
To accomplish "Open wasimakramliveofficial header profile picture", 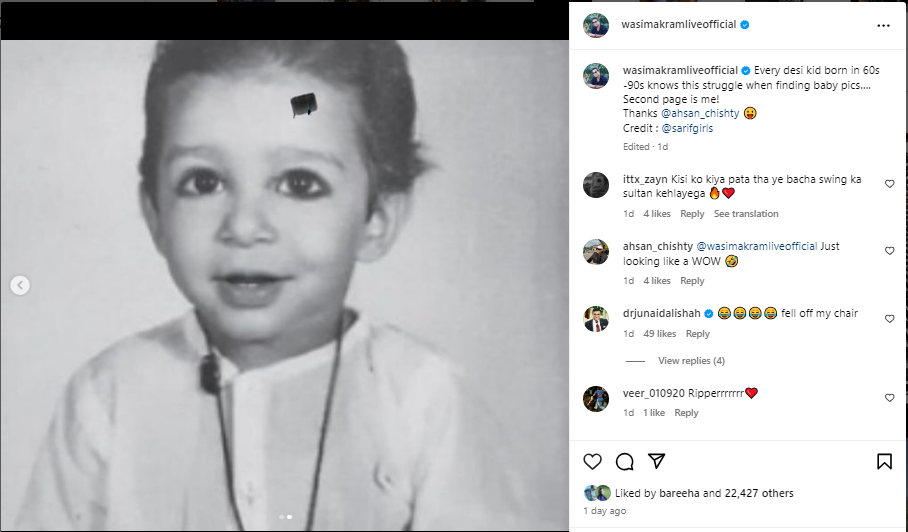I will point(596,25).
